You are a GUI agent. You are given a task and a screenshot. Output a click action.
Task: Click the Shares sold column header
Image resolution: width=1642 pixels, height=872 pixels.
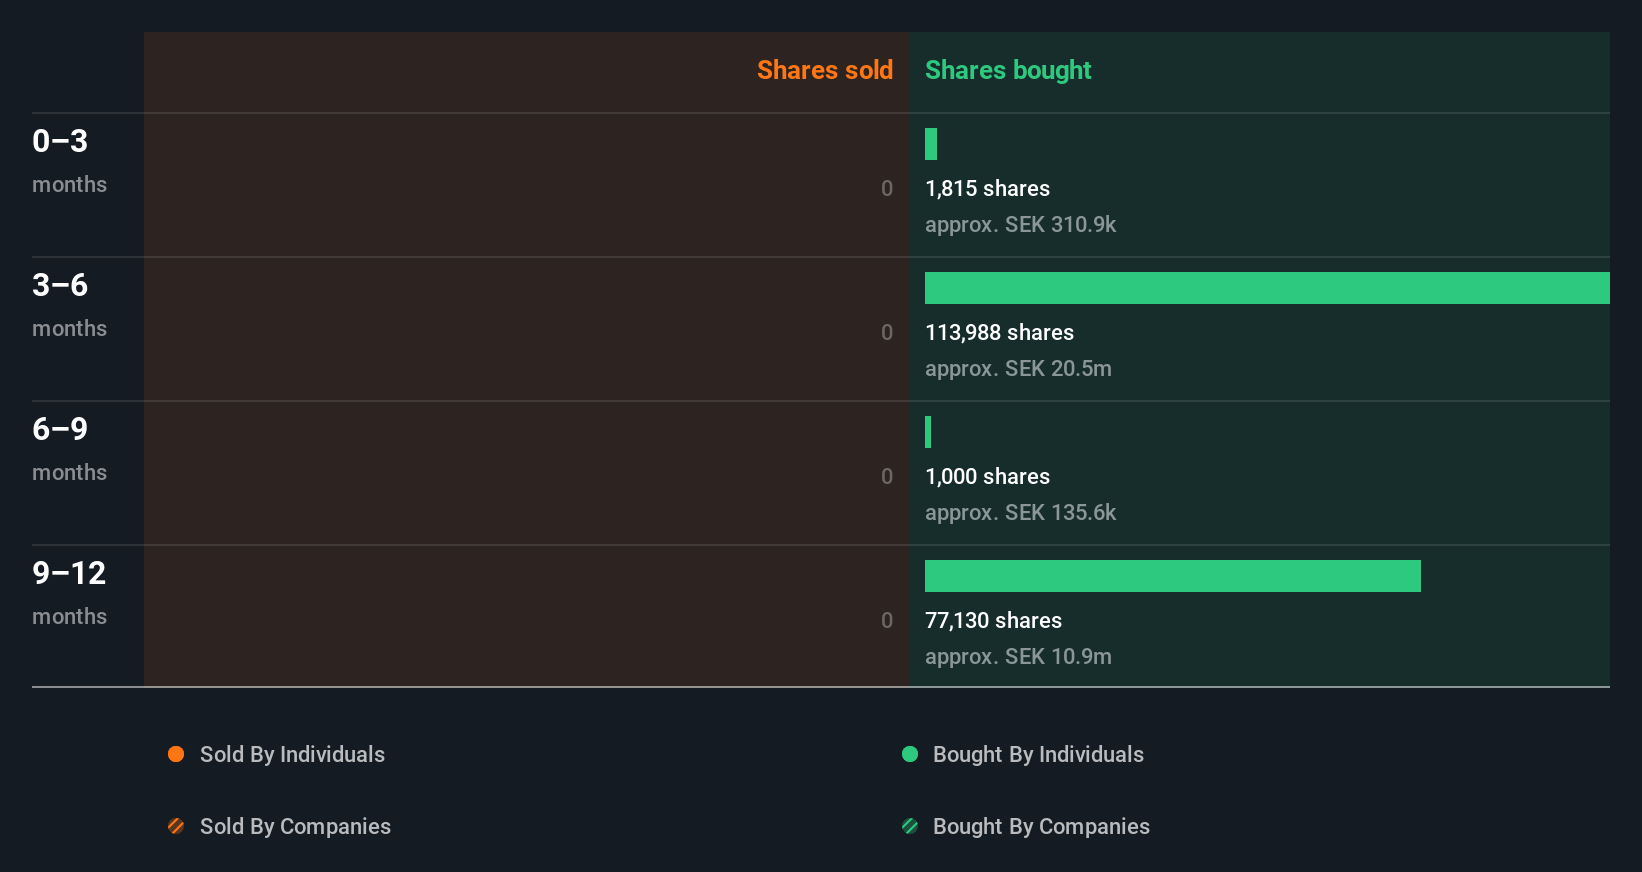point(825,70)
